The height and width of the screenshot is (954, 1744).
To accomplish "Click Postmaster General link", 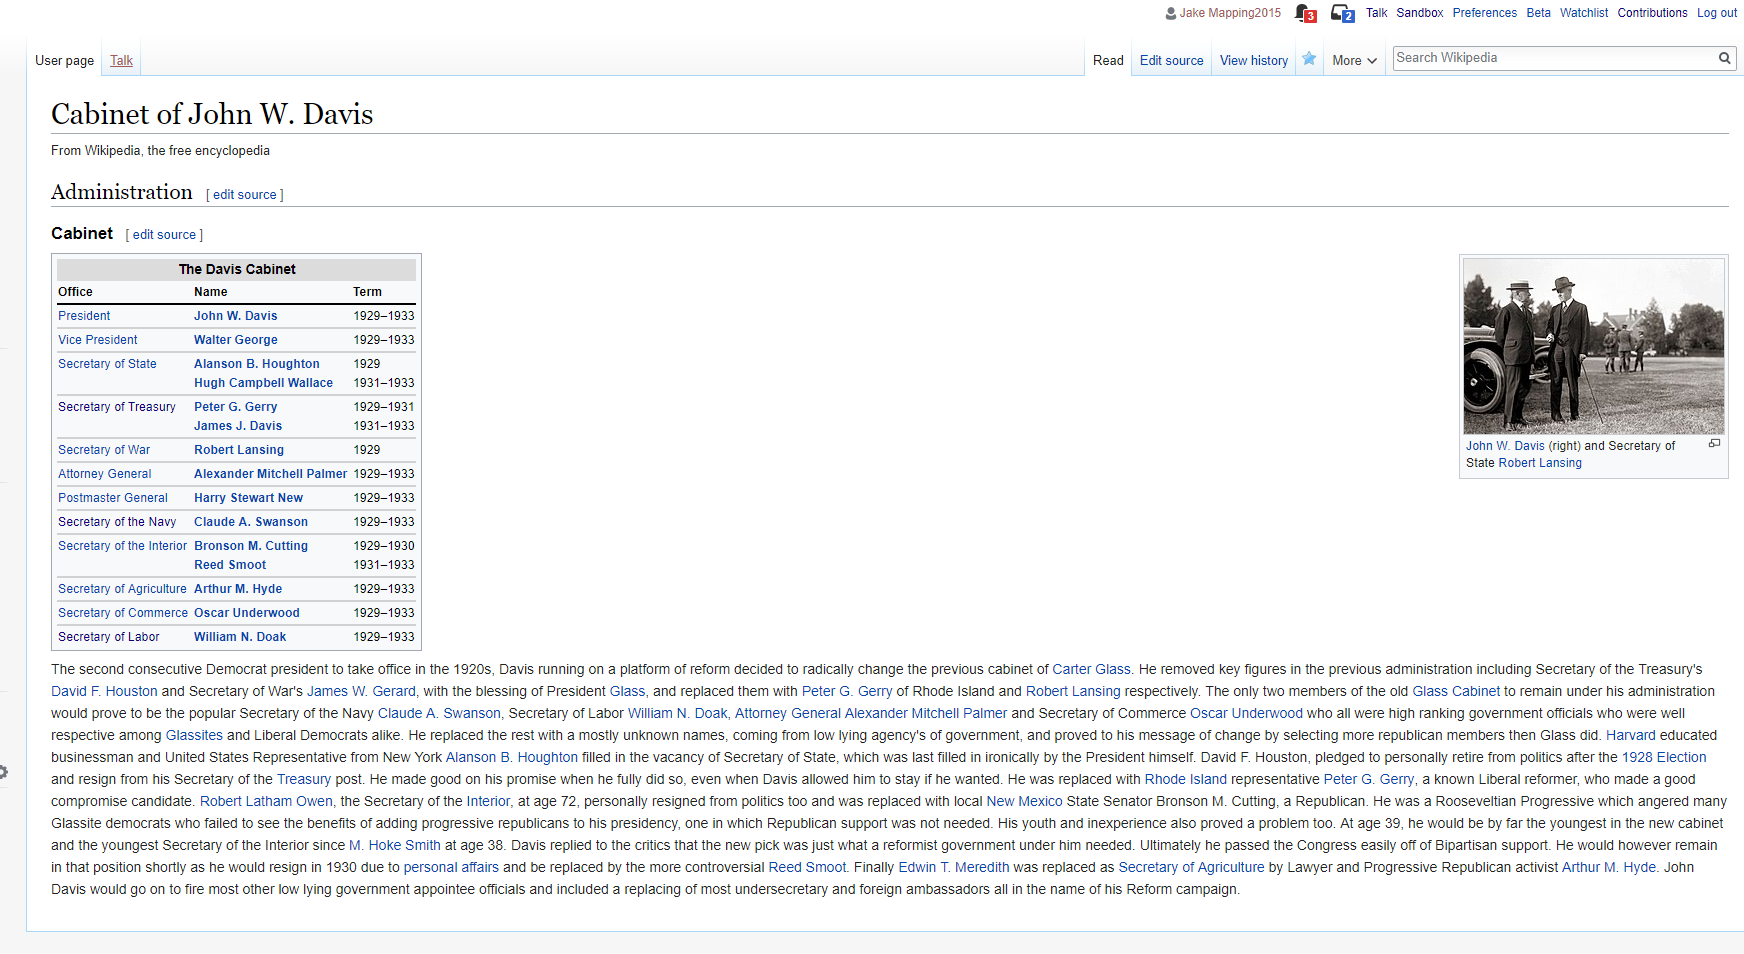I will (x=113, y=498).
